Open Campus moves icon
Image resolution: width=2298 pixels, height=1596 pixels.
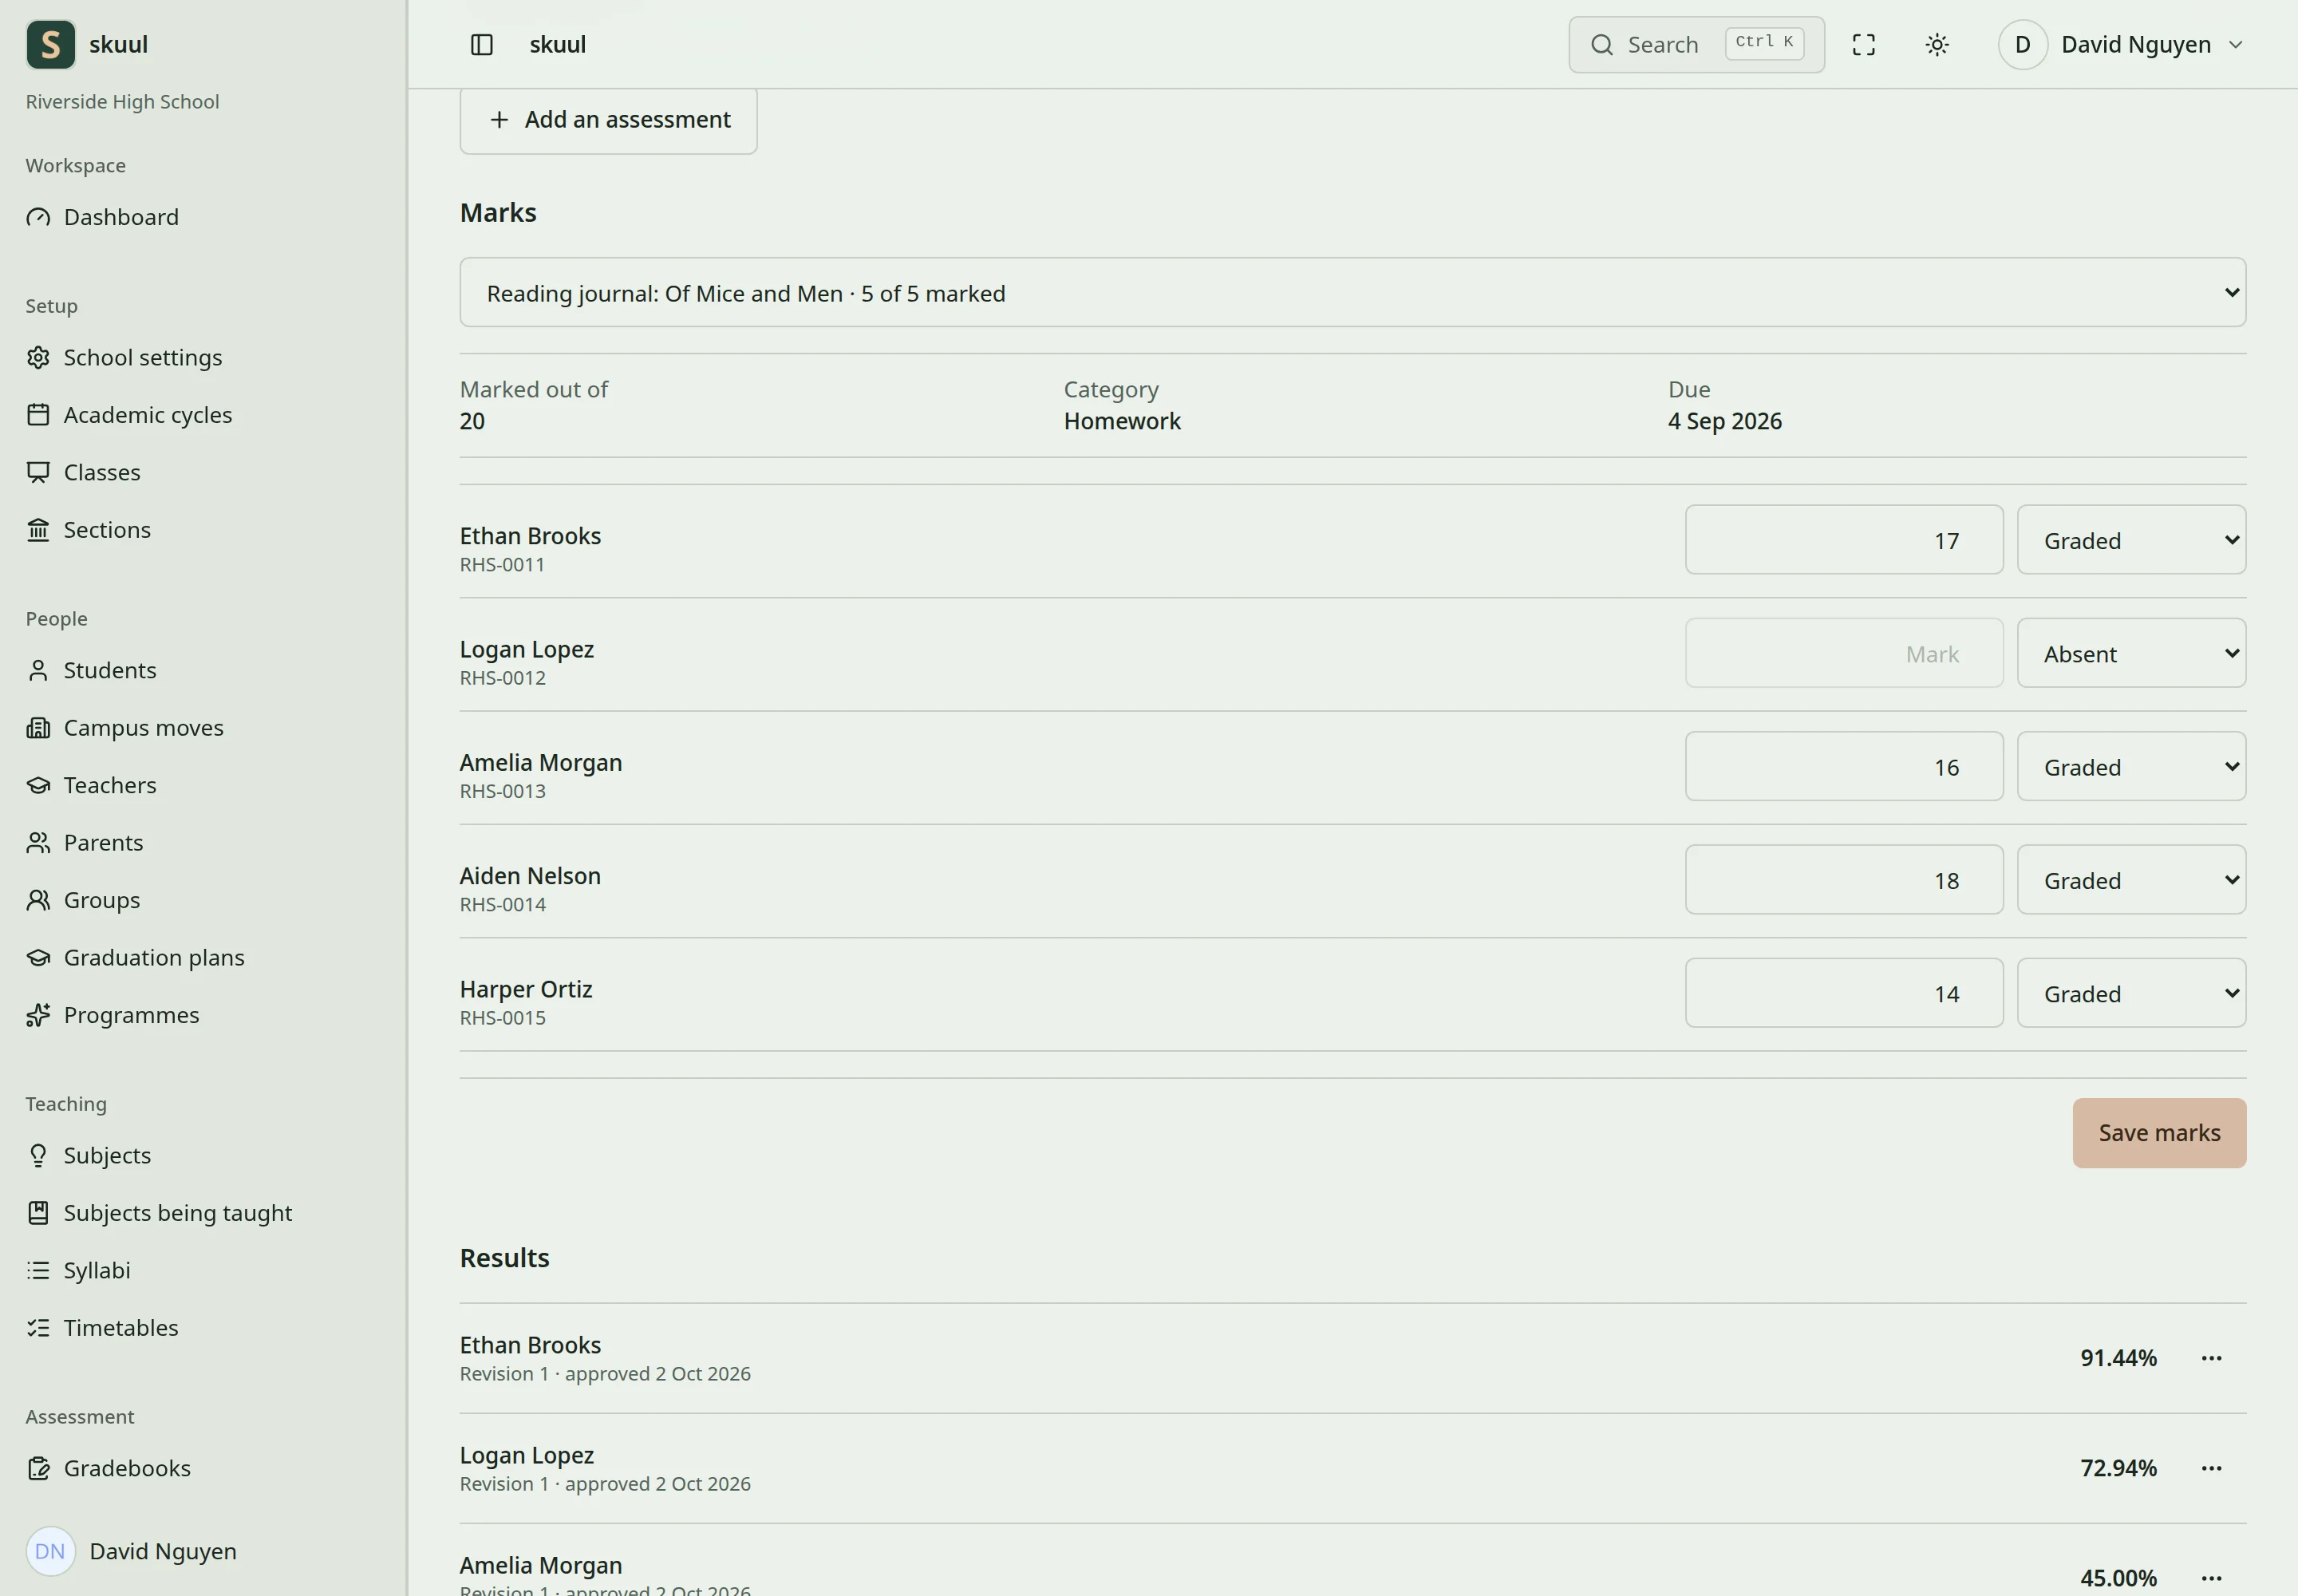[38, 727]
